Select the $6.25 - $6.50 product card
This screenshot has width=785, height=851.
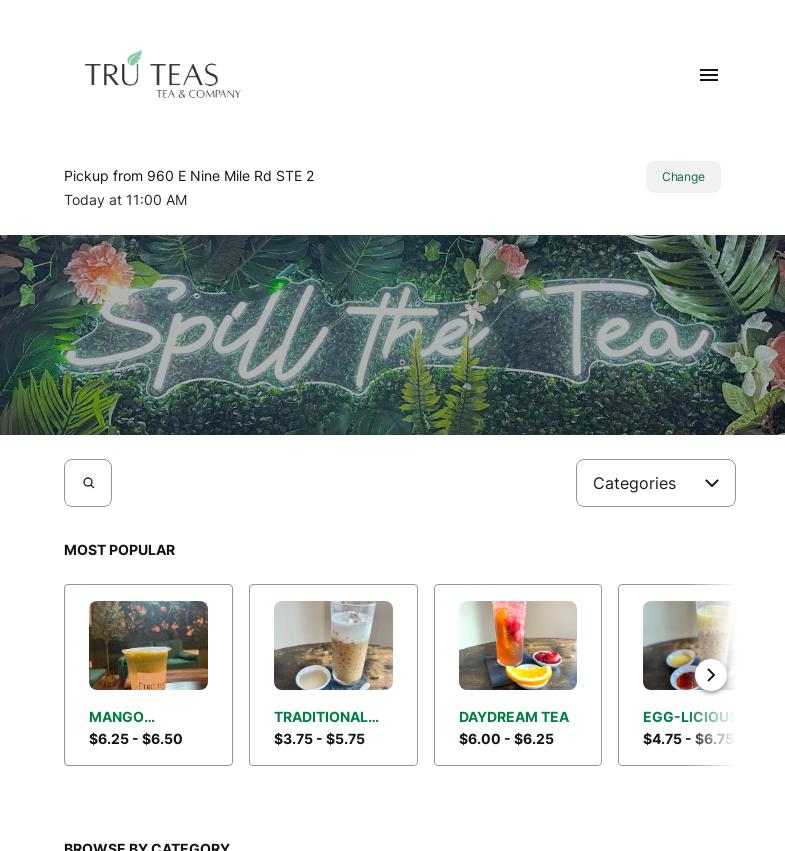coord(148,675)
